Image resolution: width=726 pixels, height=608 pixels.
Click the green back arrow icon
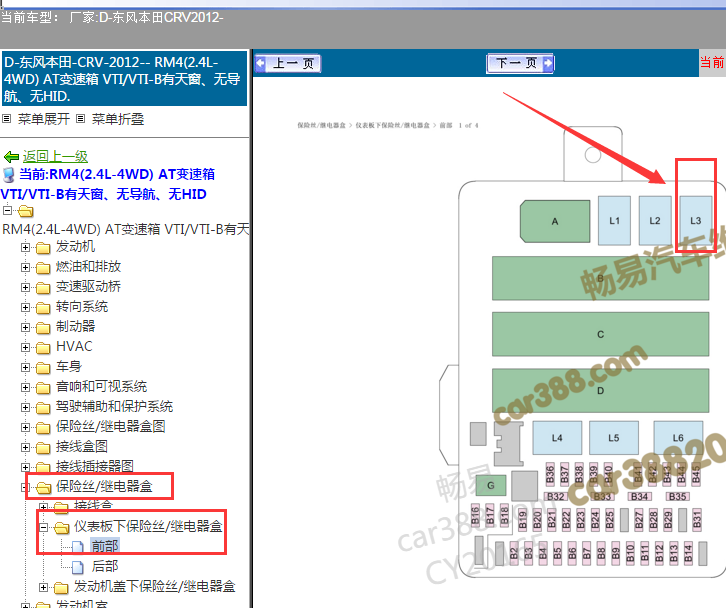click(11, 157)
